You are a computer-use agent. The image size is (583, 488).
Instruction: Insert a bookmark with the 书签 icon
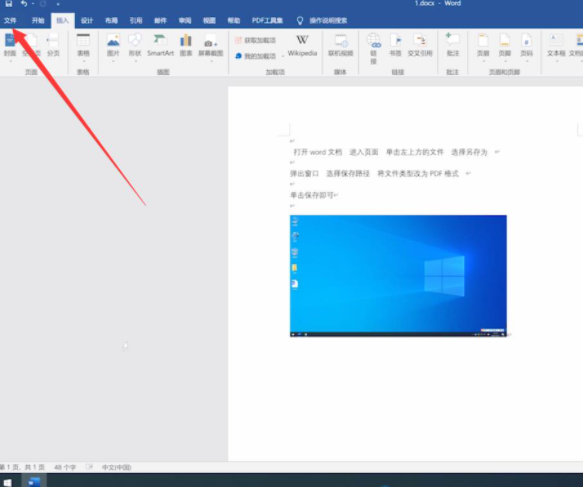395,45
